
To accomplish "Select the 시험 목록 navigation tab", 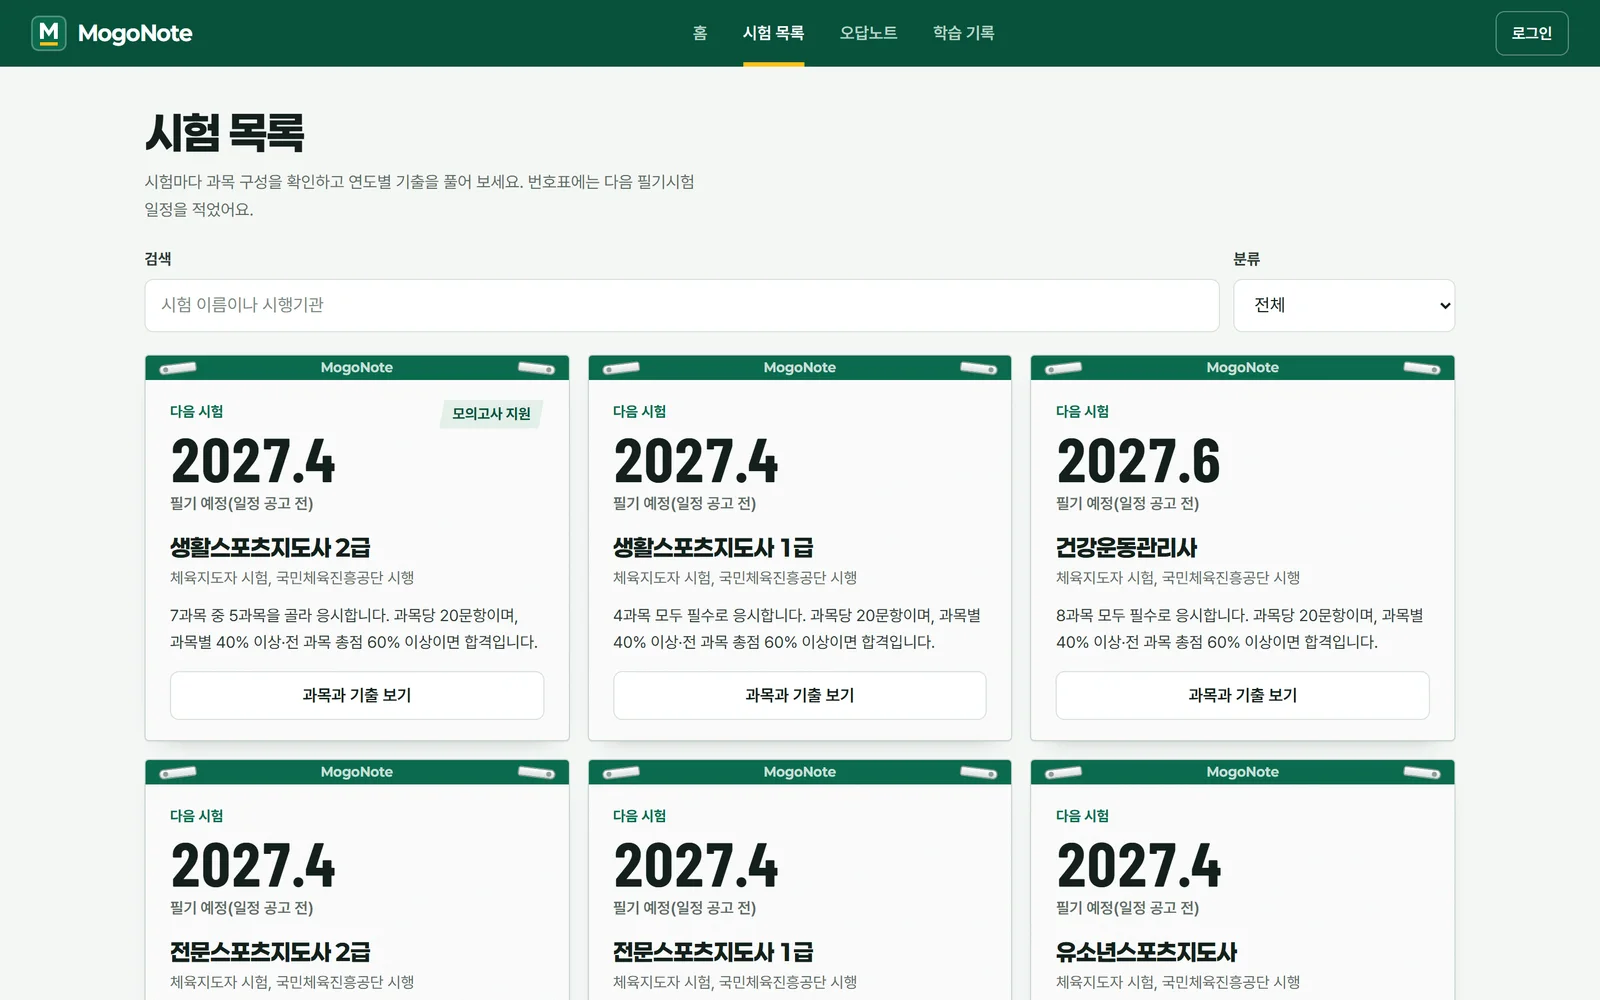I will [x=773, y=33].
